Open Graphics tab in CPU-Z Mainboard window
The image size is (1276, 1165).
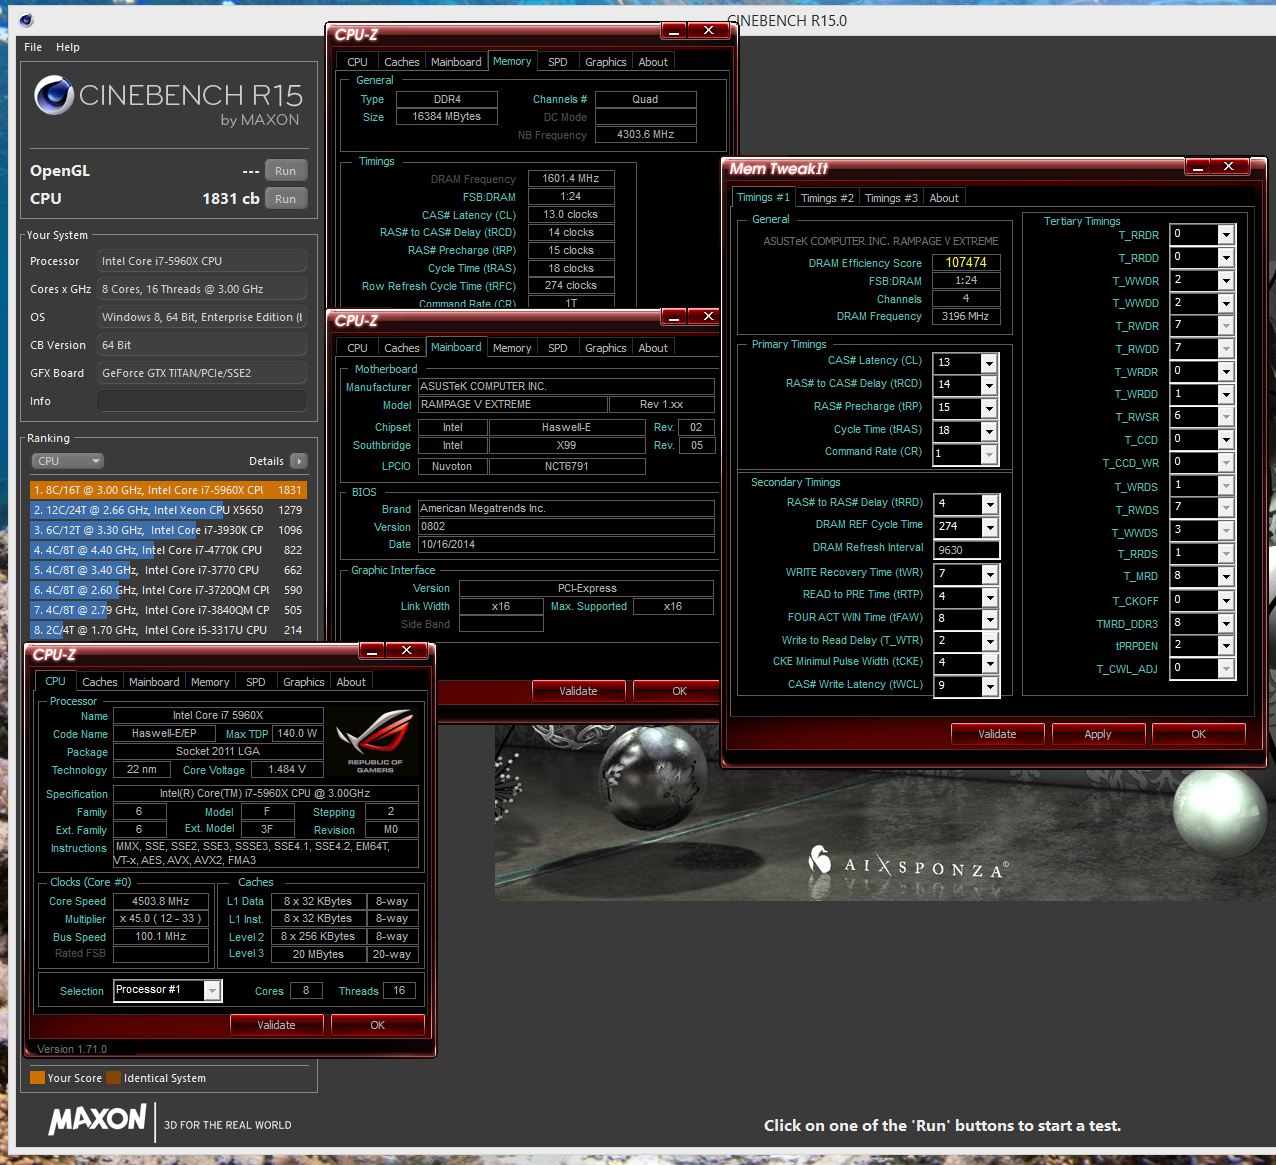[606, 348]
